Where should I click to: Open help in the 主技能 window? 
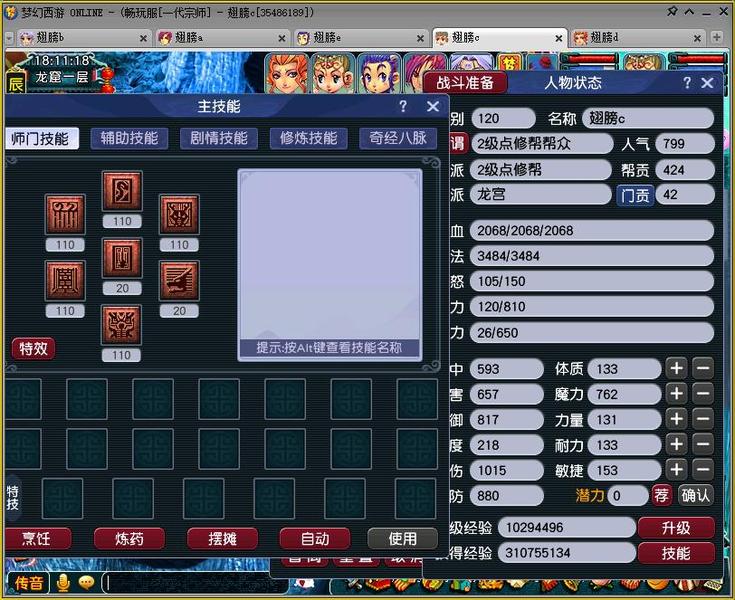coord(403,106)
